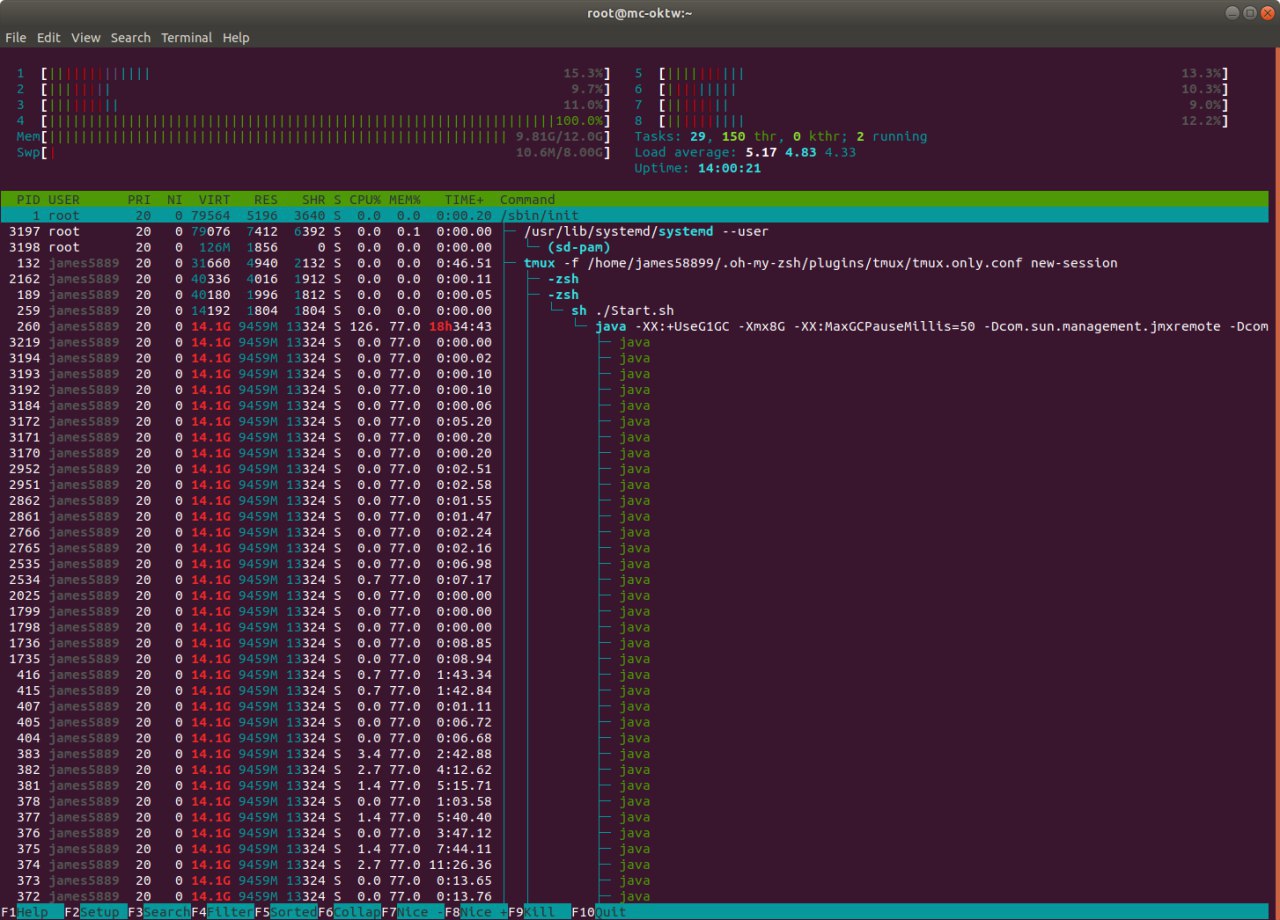
Task: Click the CPU 5 usage meter
Action: (x=931, y=73)
